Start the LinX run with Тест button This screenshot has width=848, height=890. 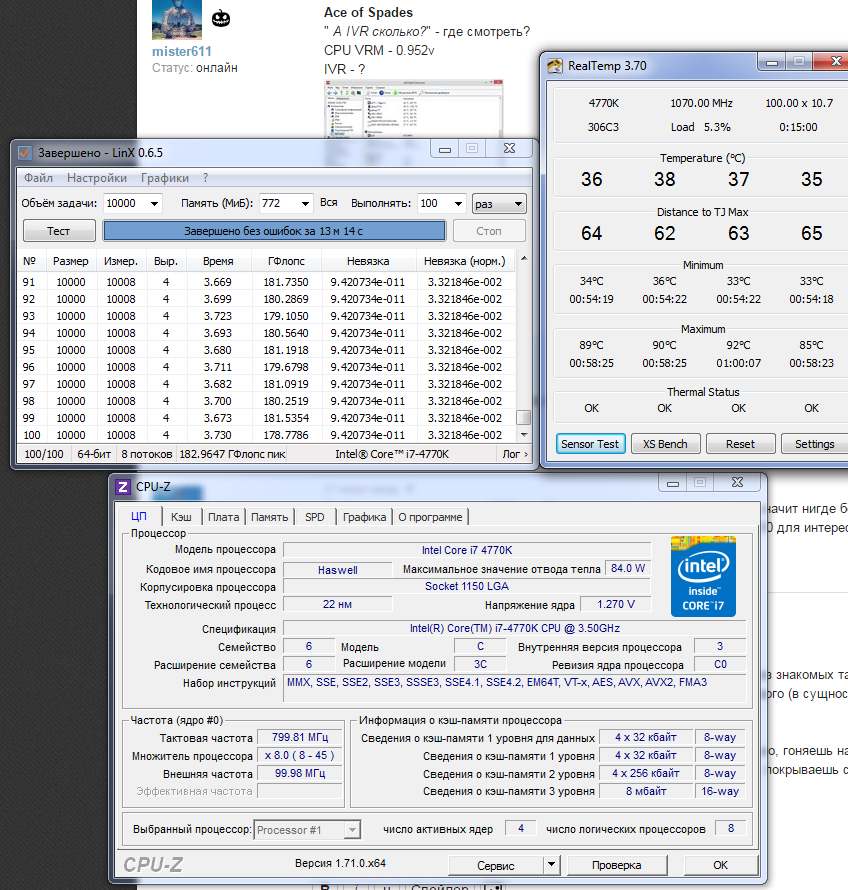59,231
